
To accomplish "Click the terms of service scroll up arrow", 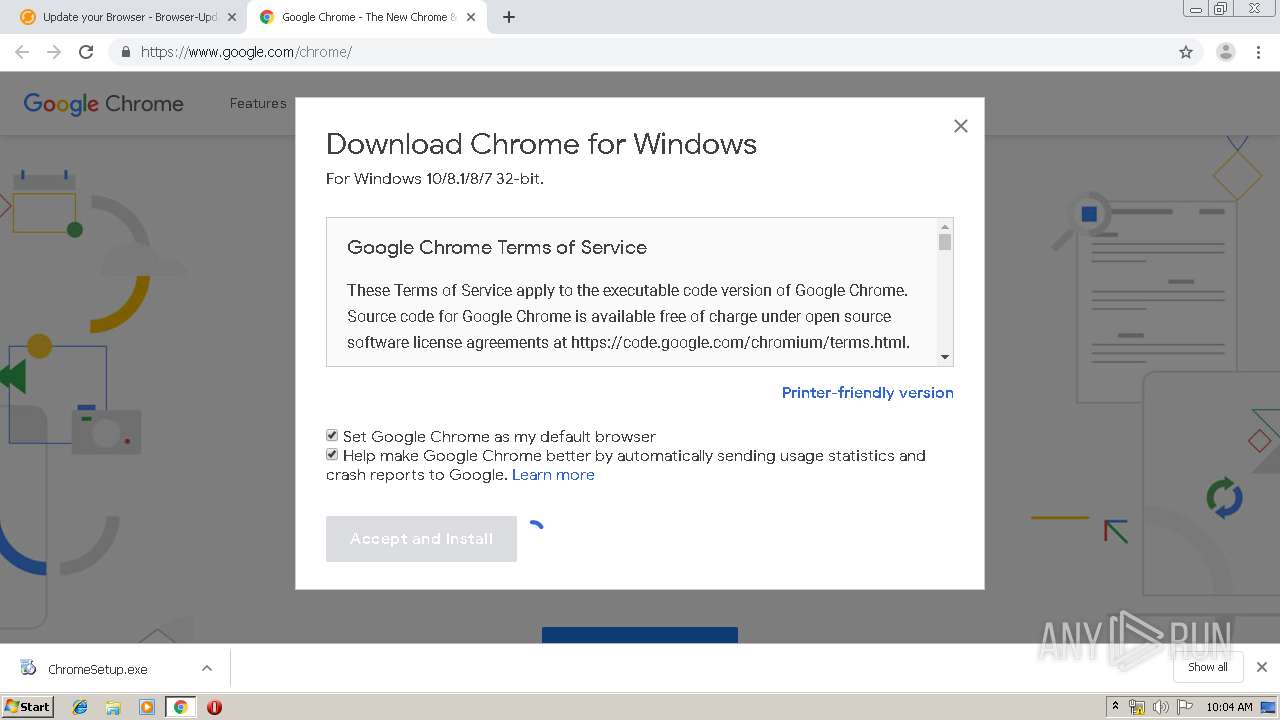I will 945,227.
